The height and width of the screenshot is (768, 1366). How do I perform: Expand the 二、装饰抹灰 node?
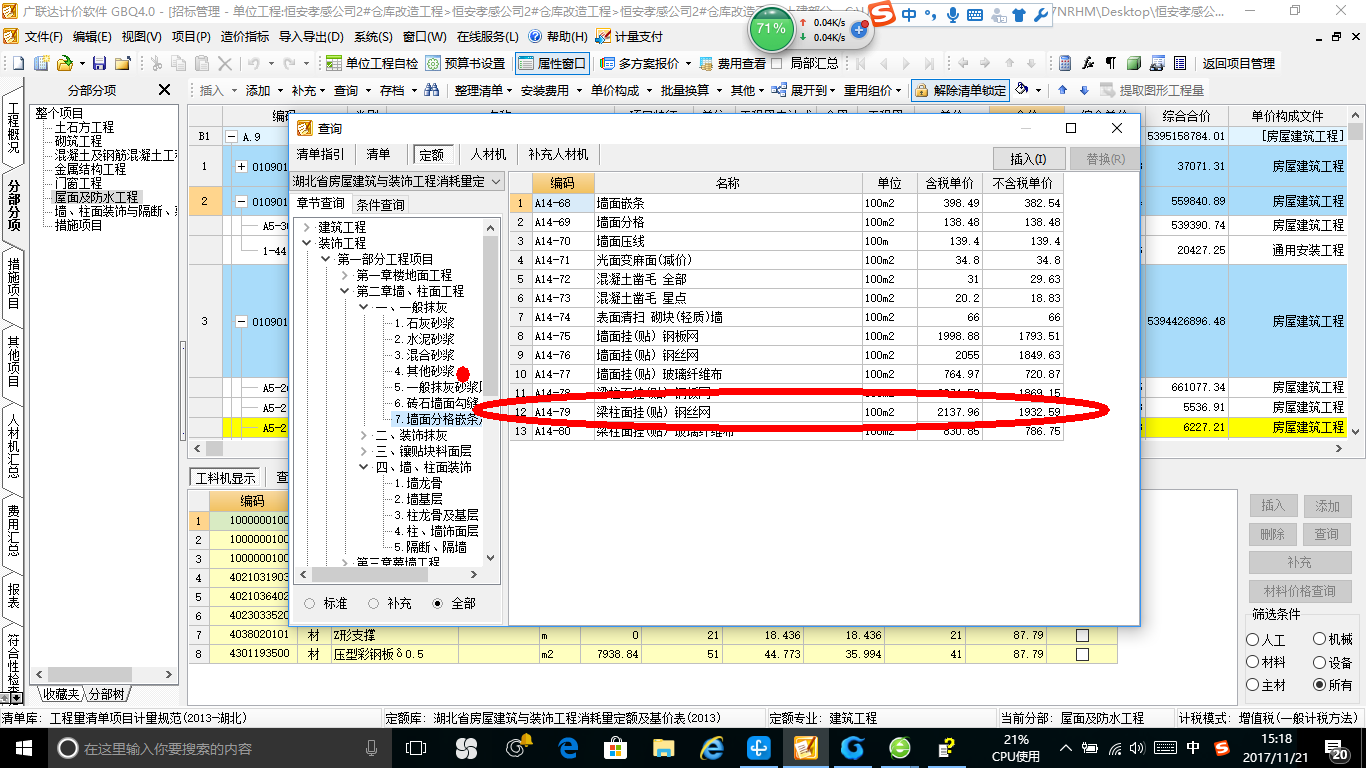pyautogui.click(x=363, y=435)
